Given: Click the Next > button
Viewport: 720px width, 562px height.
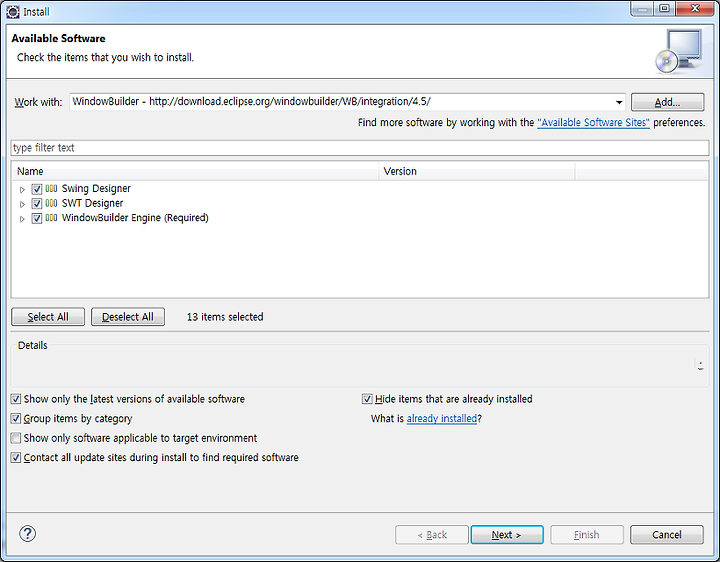Looking at the screenshot, I should coord(507,535).
